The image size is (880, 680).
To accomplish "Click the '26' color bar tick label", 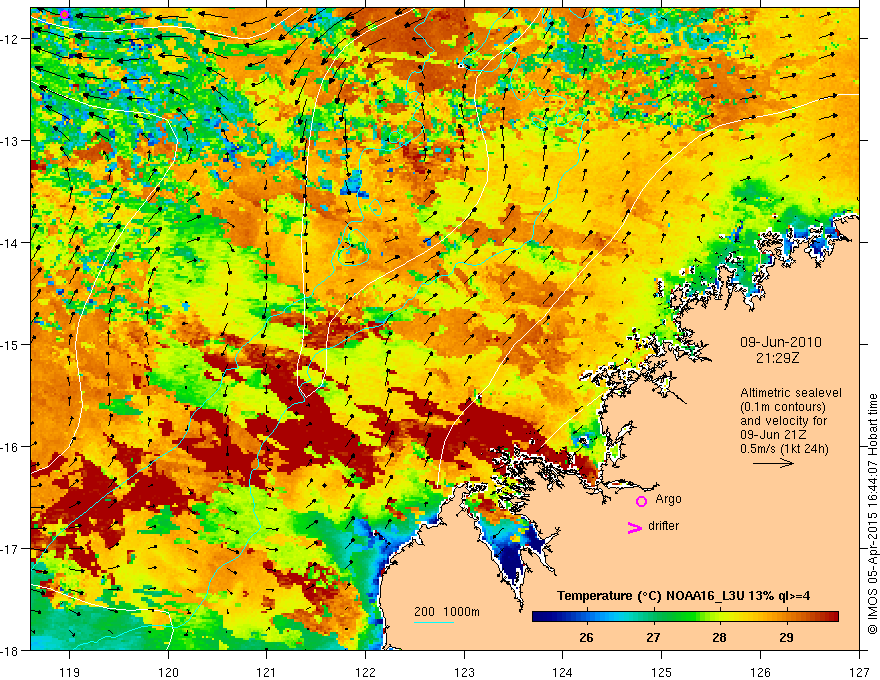I will pyautogui.click(x=586, y=637).
